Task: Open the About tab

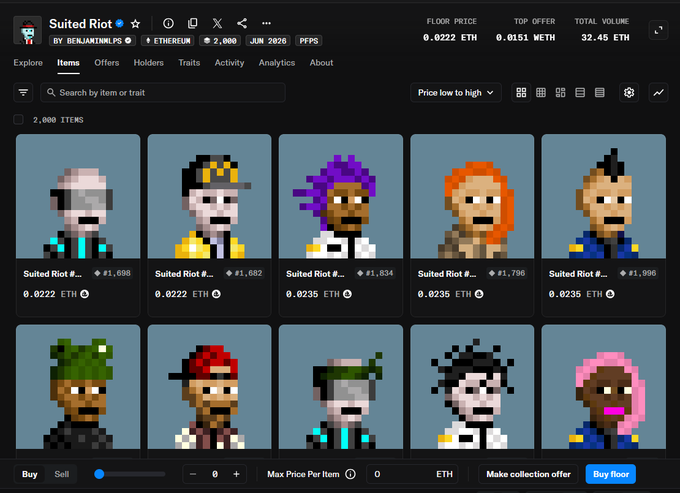Action: [321, 62]
